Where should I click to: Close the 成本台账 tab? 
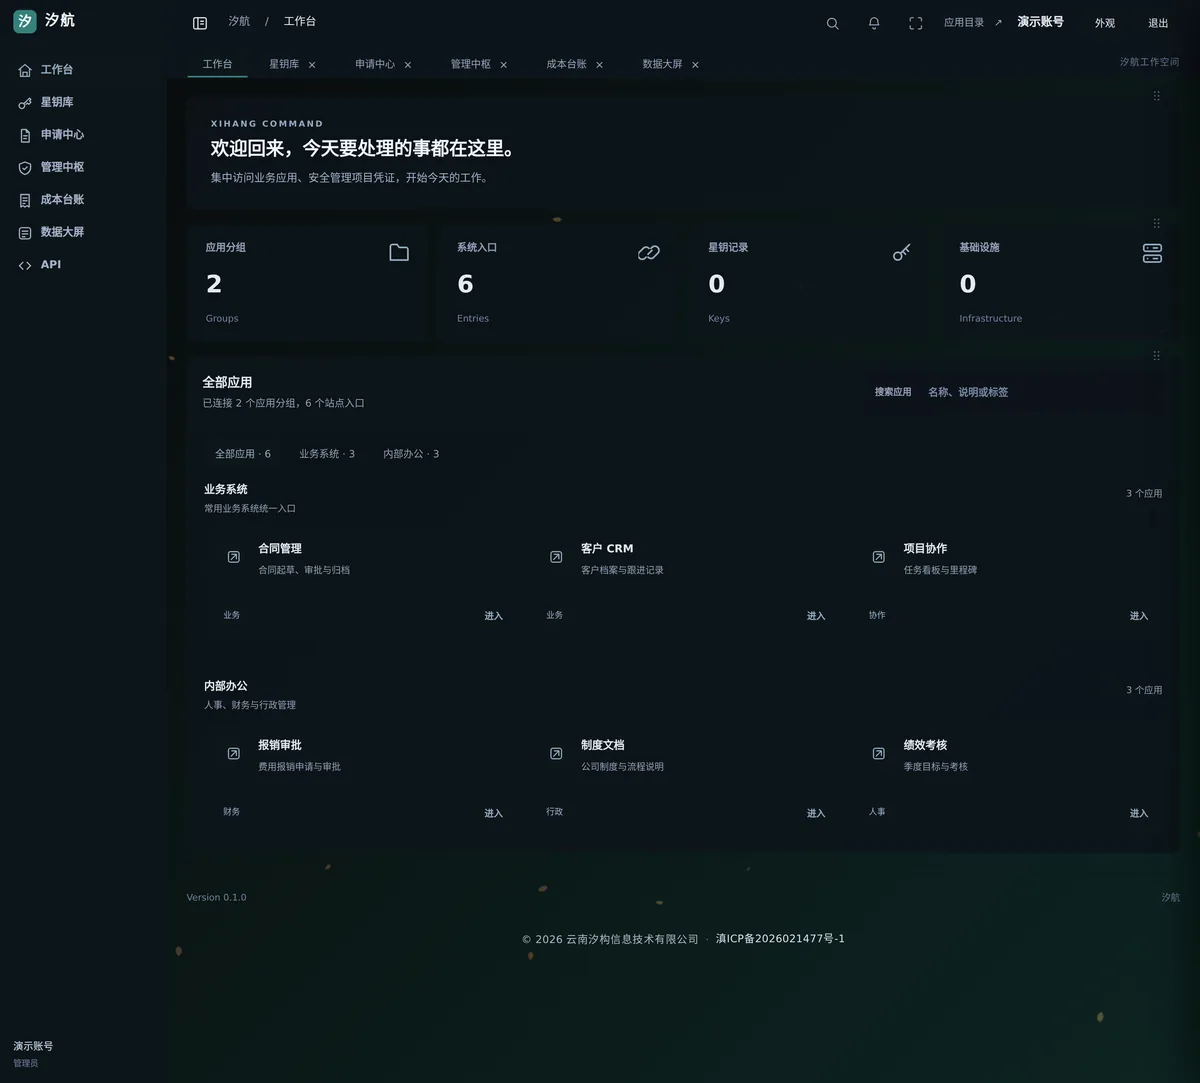[599, 65]
